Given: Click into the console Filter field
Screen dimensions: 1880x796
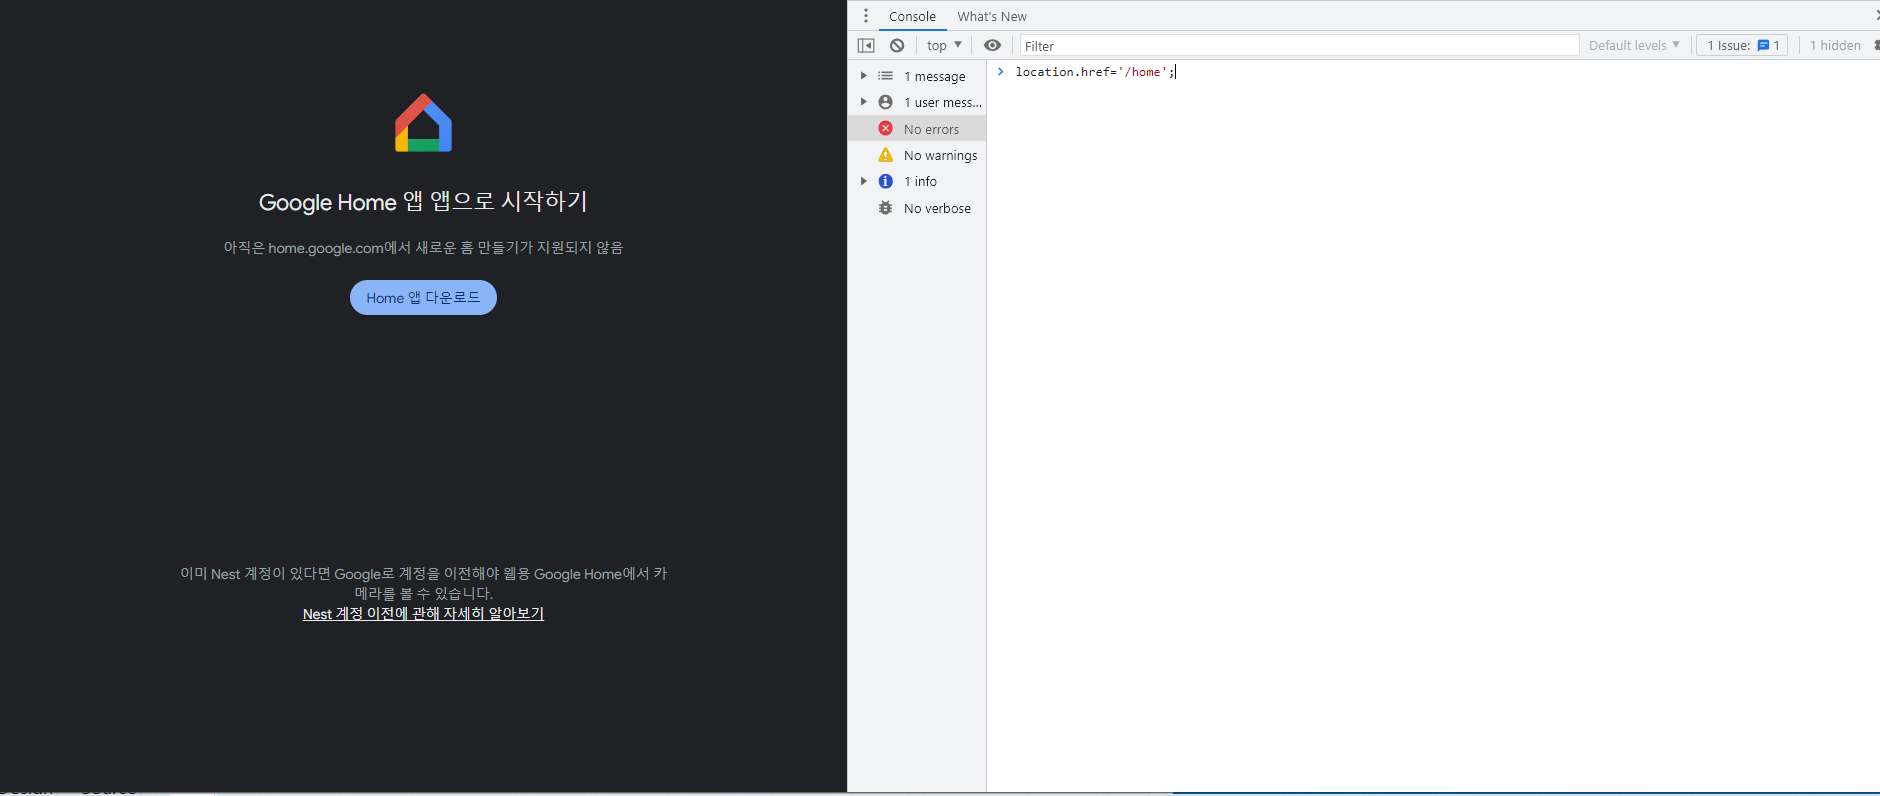Looking at the screenshot, I should [x=1299, y=45].
